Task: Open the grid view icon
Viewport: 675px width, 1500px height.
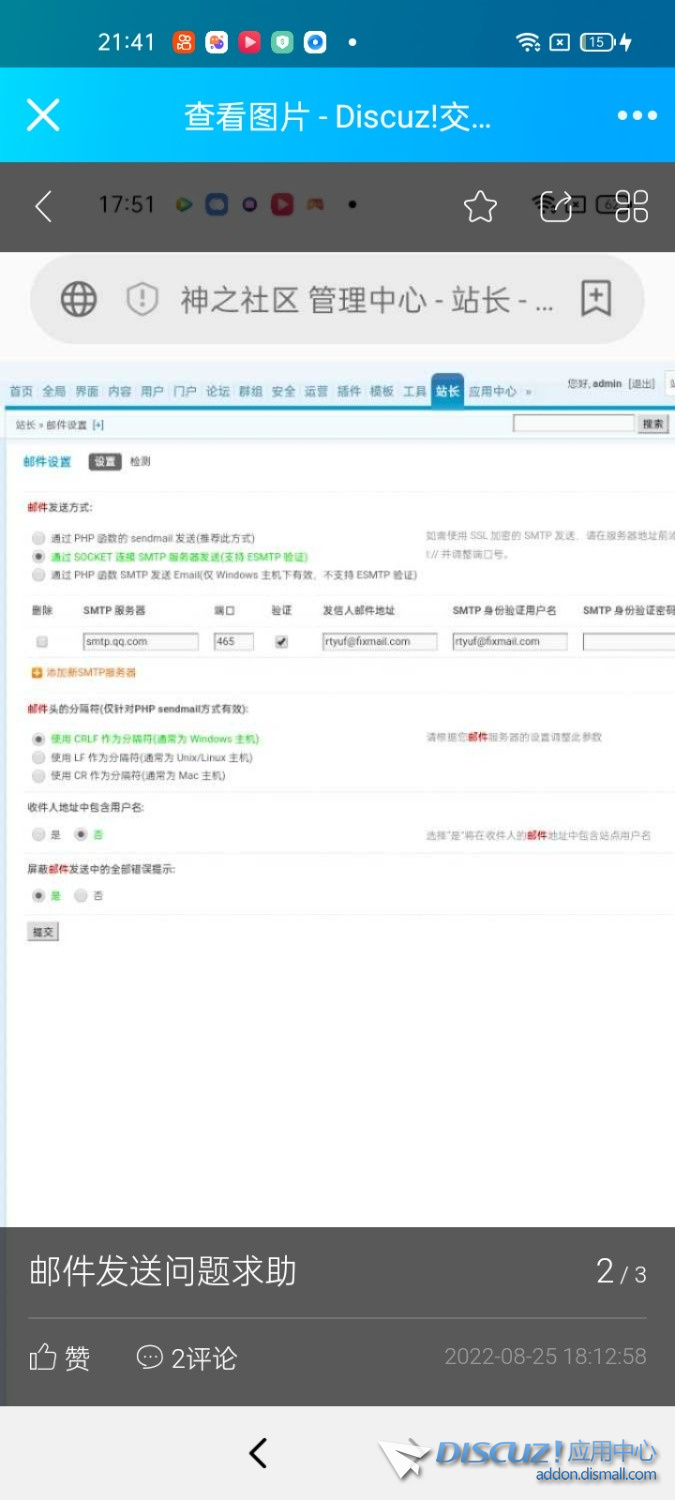Action: click(x=632, y=206)
